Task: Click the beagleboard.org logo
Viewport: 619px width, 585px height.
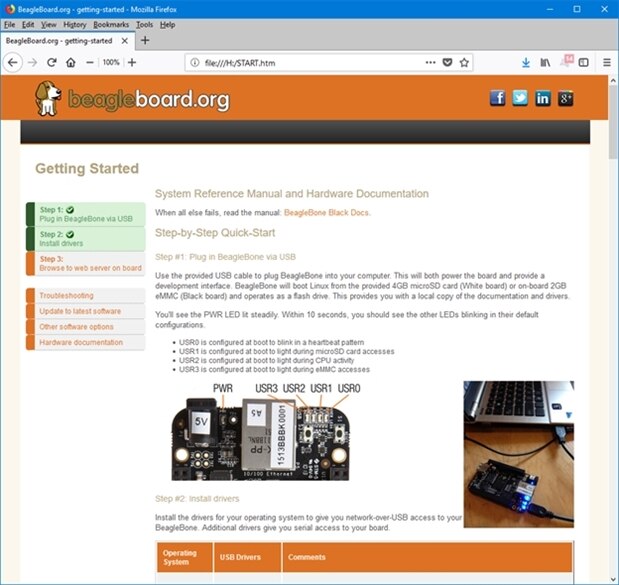Action: (x=132, y=99)
